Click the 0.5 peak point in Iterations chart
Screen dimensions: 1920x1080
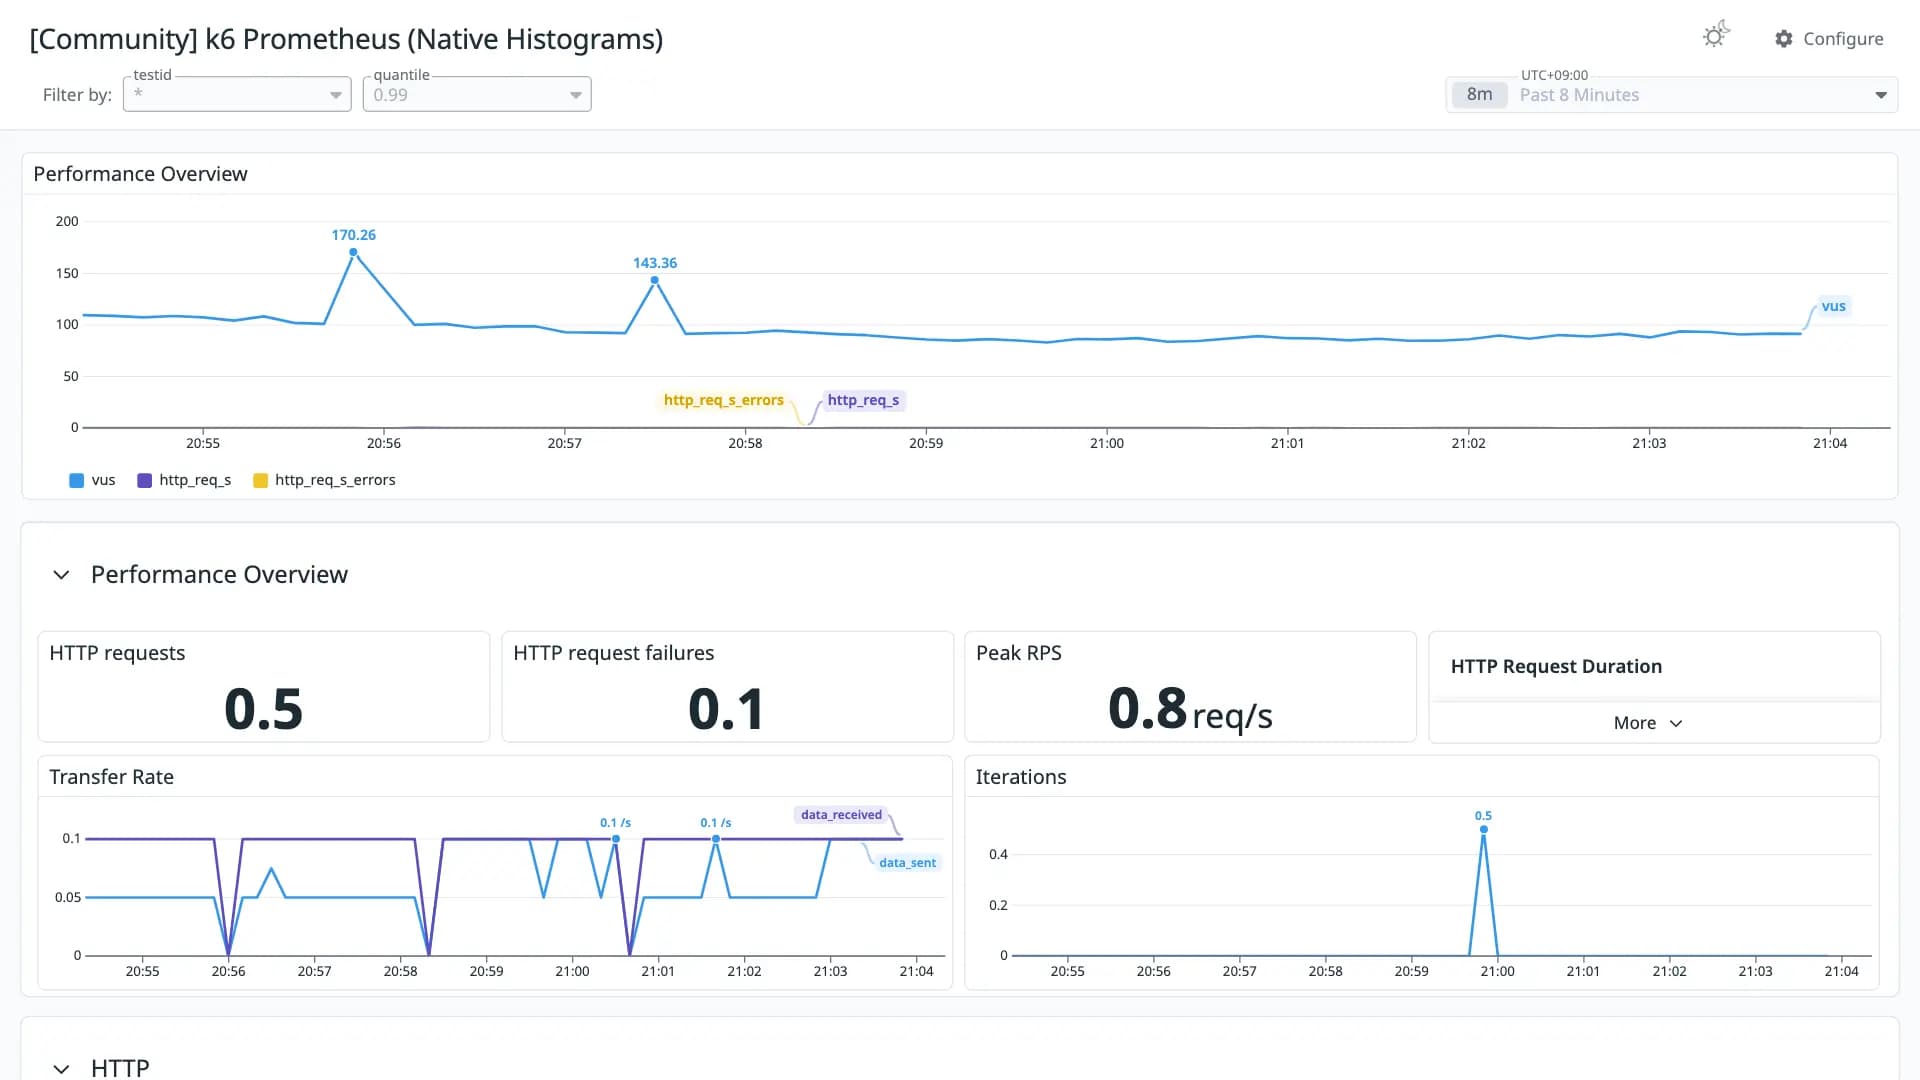coord(1483,829)
